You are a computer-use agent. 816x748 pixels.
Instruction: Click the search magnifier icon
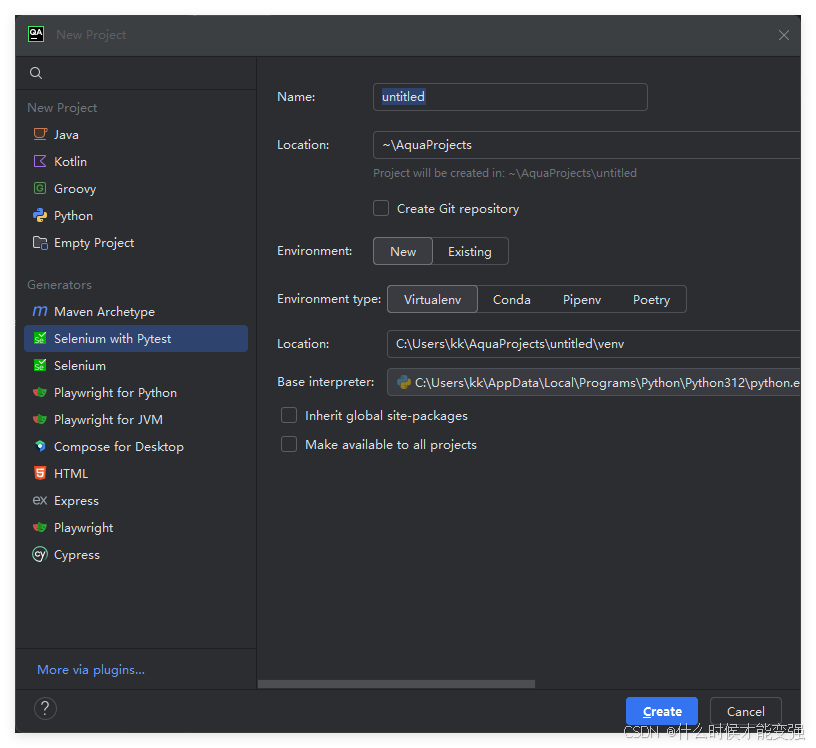[36, 73]
